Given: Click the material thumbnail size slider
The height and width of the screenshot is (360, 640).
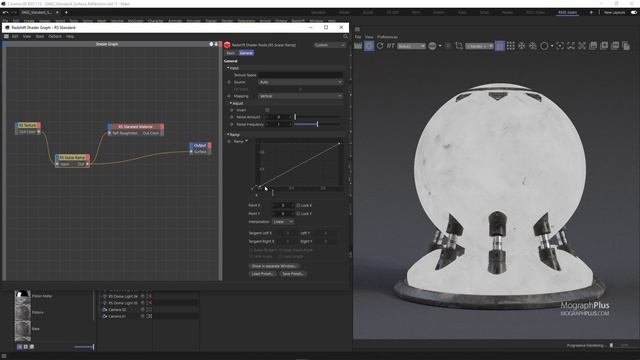Looking at the screenshot, I should pyautogui.click(x=84, y=347).
